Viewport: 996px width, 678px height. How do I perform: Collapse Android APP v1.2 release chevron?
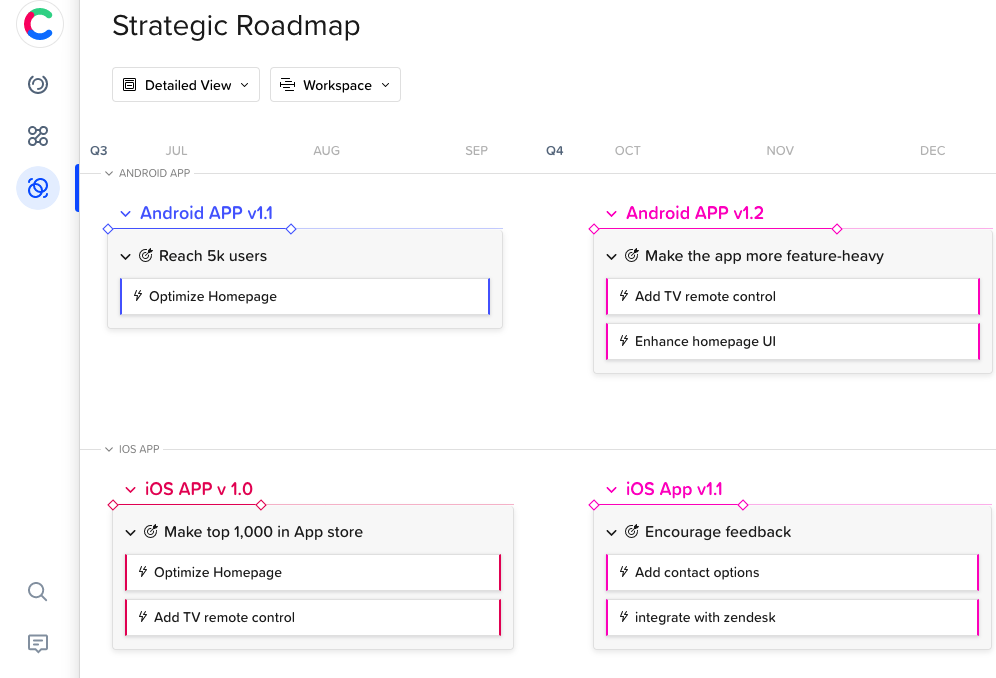point(612,214)
